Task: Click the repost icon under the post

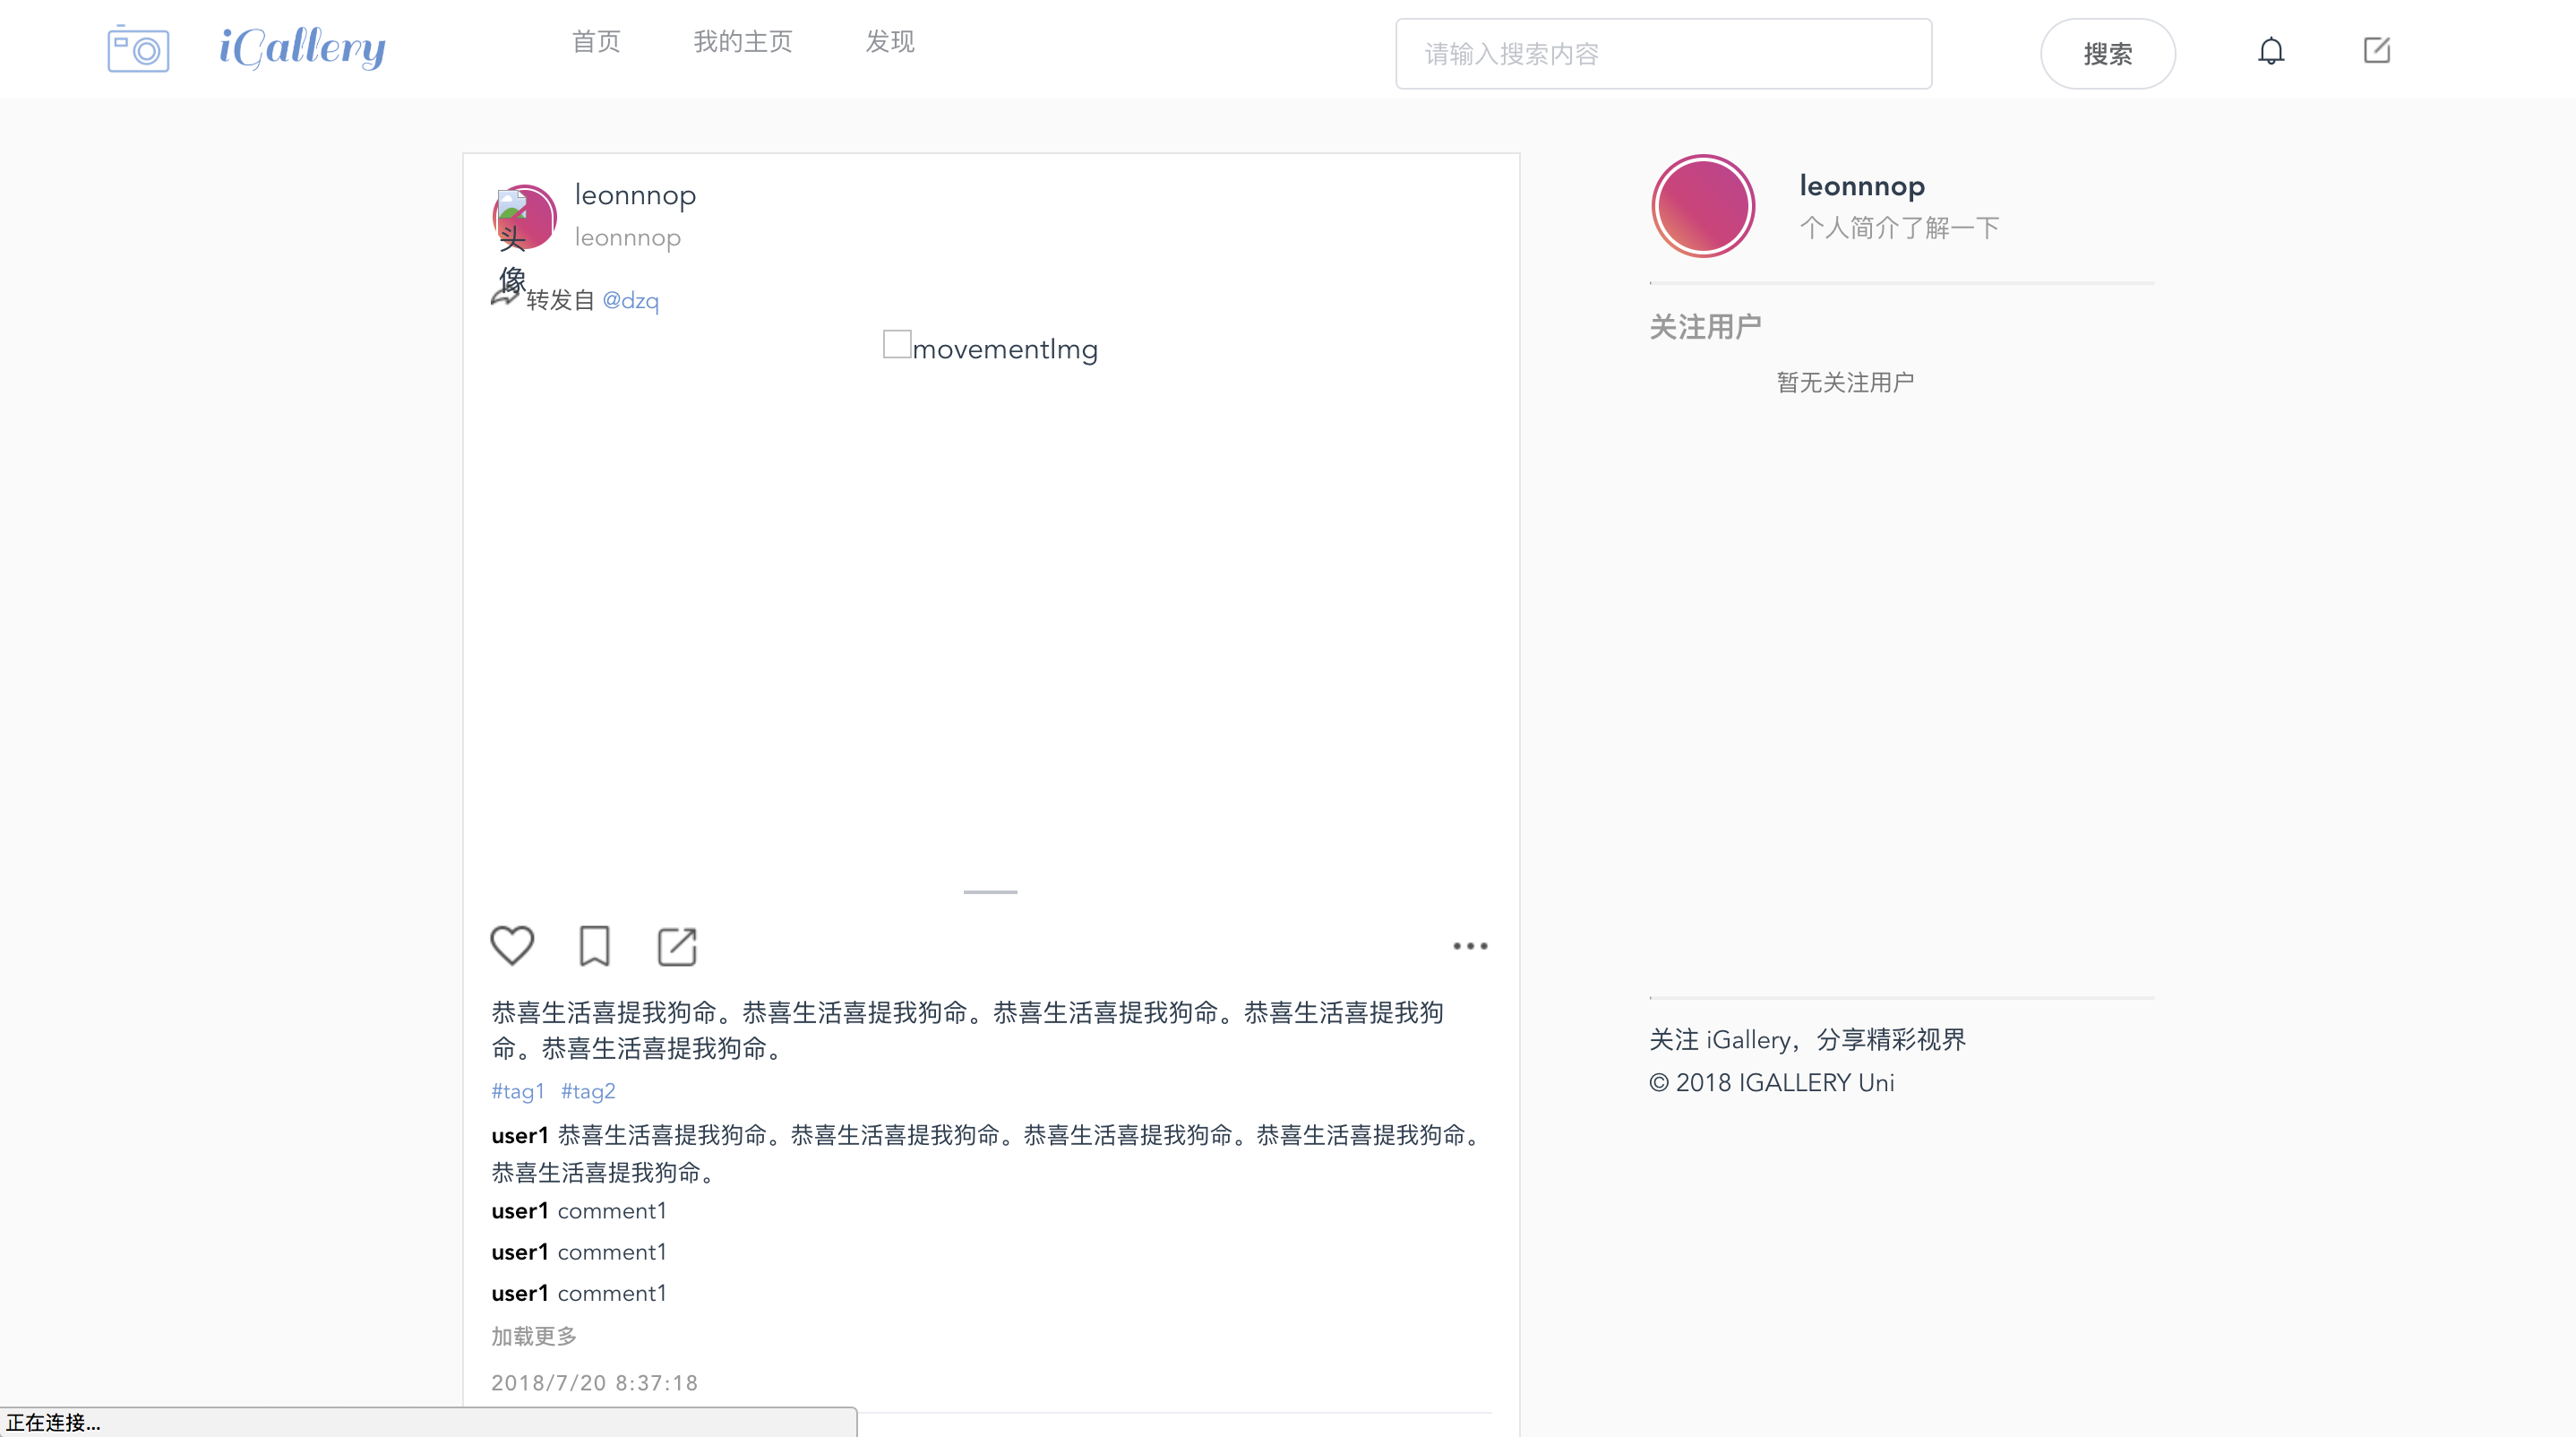Action: point(677,946)
